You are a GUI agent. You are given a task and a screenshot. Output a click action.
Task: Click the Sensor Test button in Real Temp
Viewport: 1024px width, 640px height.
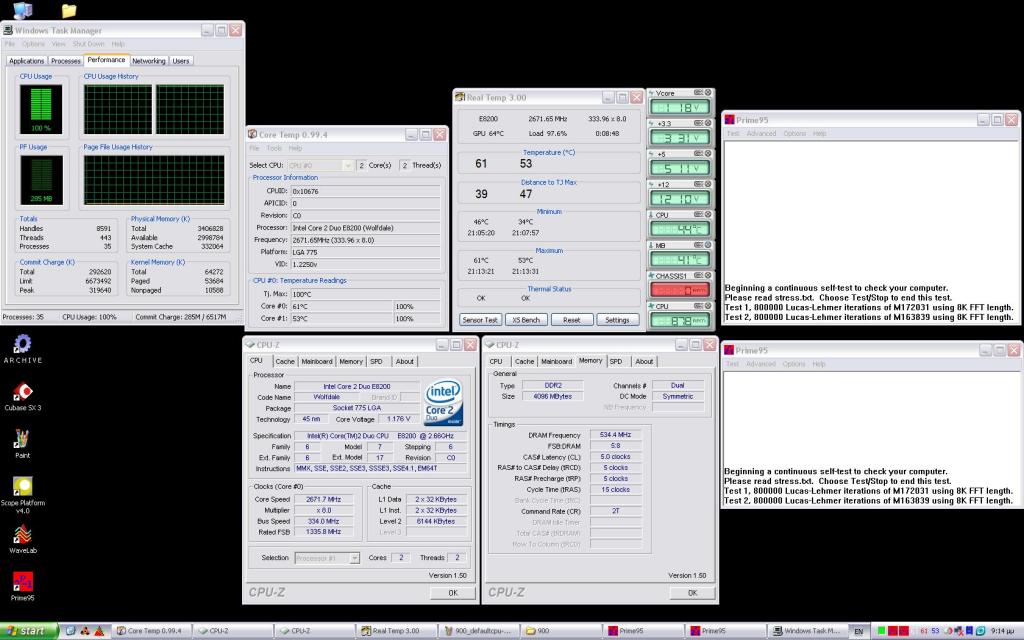pos(480,320)
